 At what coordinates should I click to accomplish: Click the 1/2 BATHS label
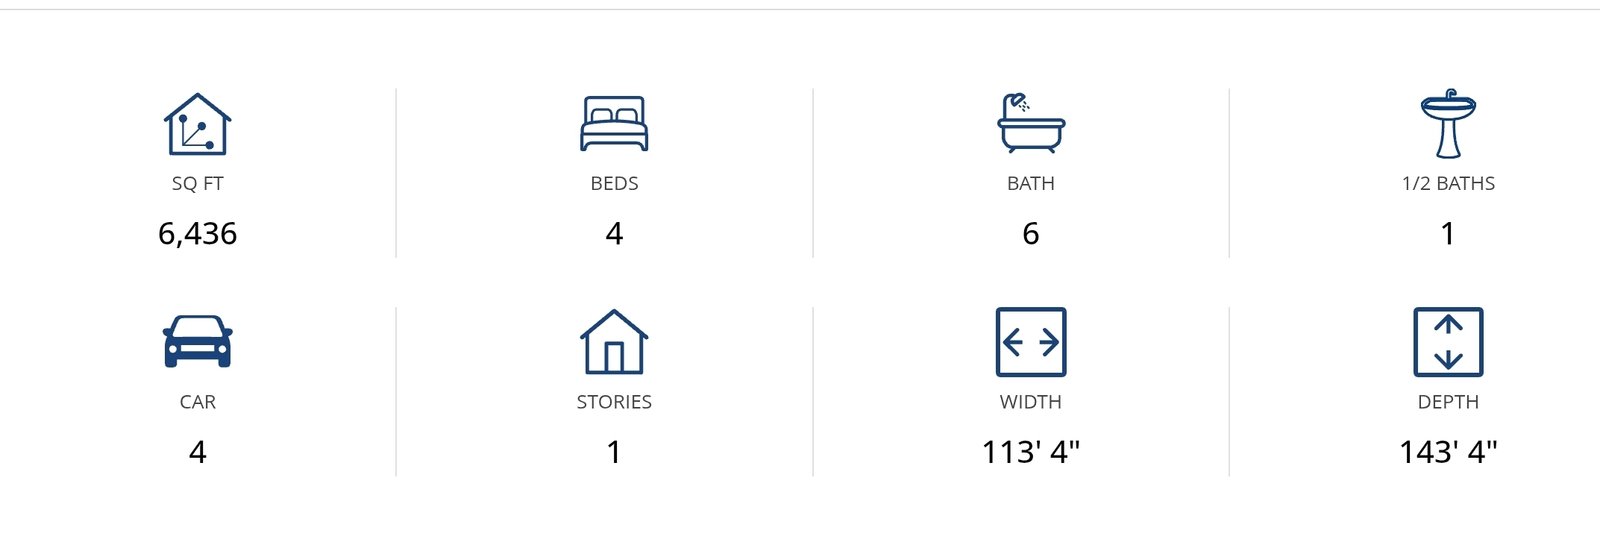(1448, 184)
